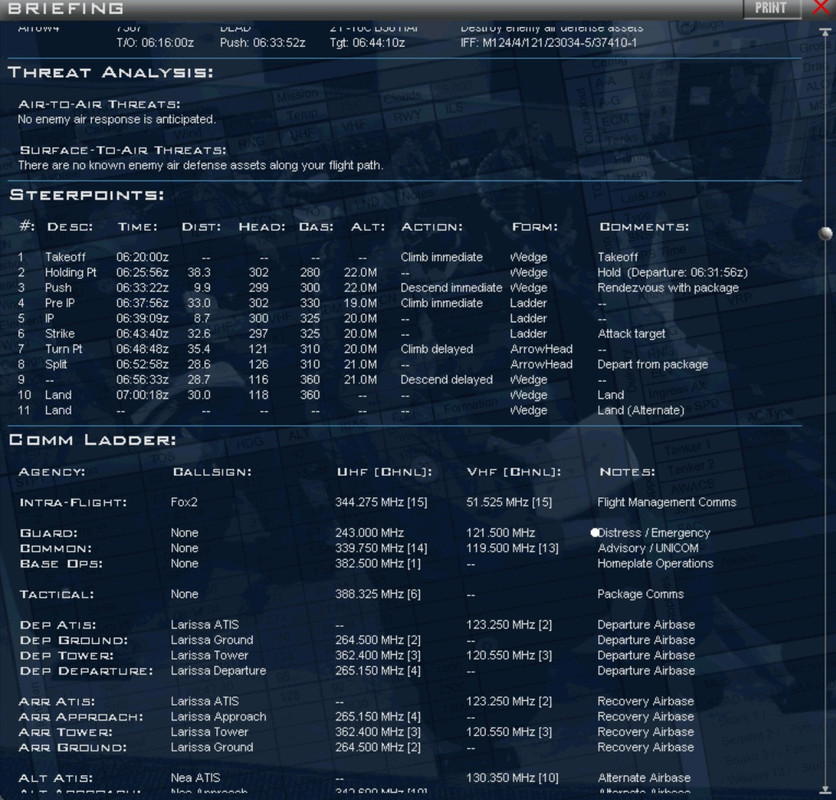
Task: Click 'Hold (Departure: 06:31:56z)' comment
Action: click(672, 273)
